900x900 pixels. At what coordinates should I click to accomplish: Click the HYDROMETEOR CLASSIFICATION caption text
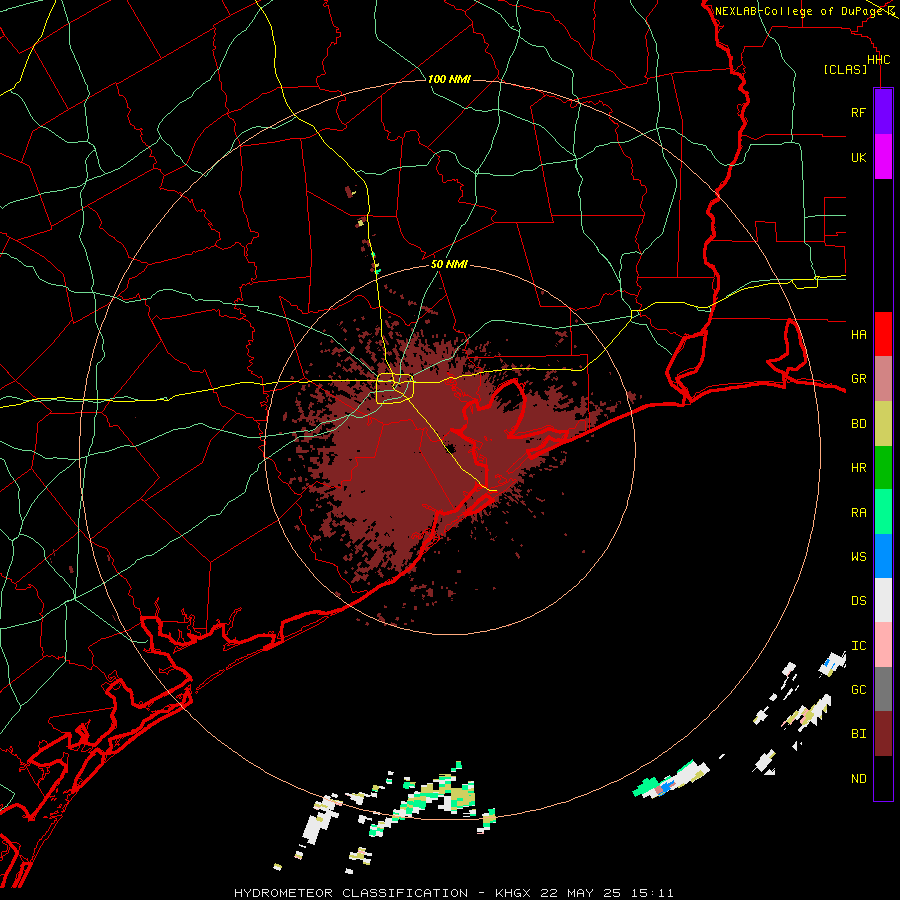351,893
